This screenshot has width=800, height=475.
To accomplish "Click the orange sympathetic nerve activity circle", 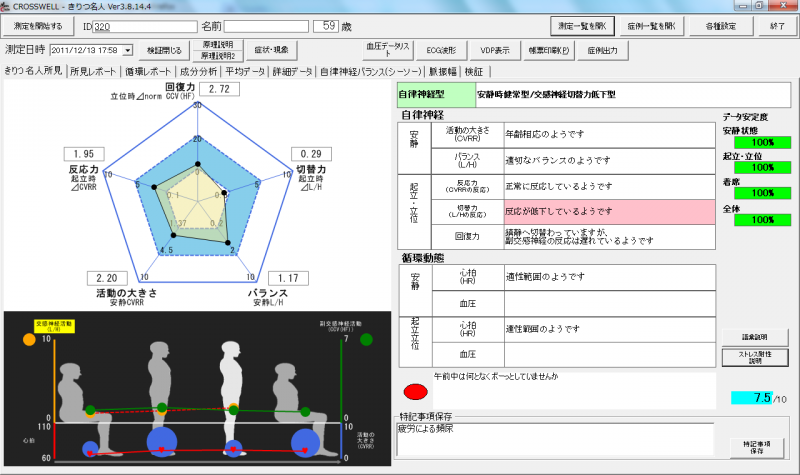I will pos(28,339).
